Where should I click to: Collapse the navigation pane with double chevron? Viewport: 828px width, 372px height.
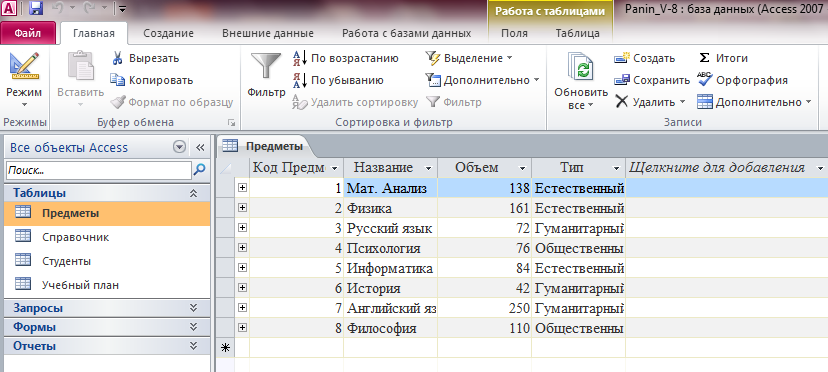click(200, 147)
